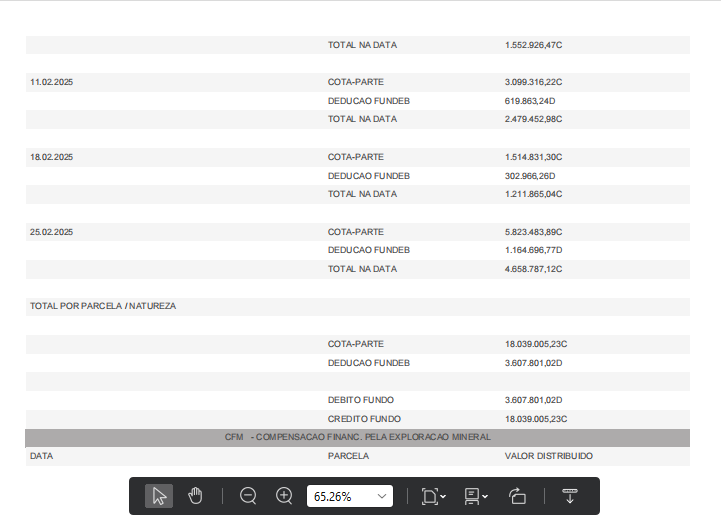The image size is (721, 517).
Task: Expand the fit page options dropdown
Action: tap(434, 496)
